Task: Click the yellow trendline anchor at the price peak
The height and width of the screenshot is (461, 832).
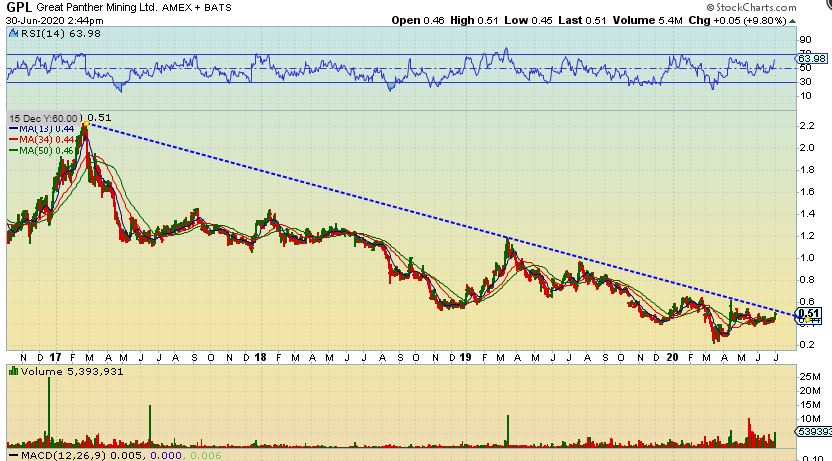Action: pyautogui.click(x=86, y=124)
